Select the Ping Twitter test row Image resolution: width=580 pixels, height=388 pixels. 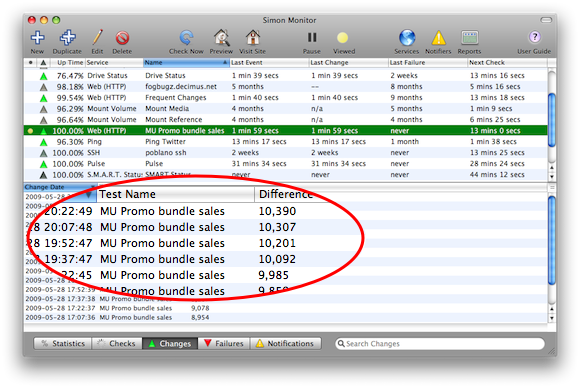[285, 142]
